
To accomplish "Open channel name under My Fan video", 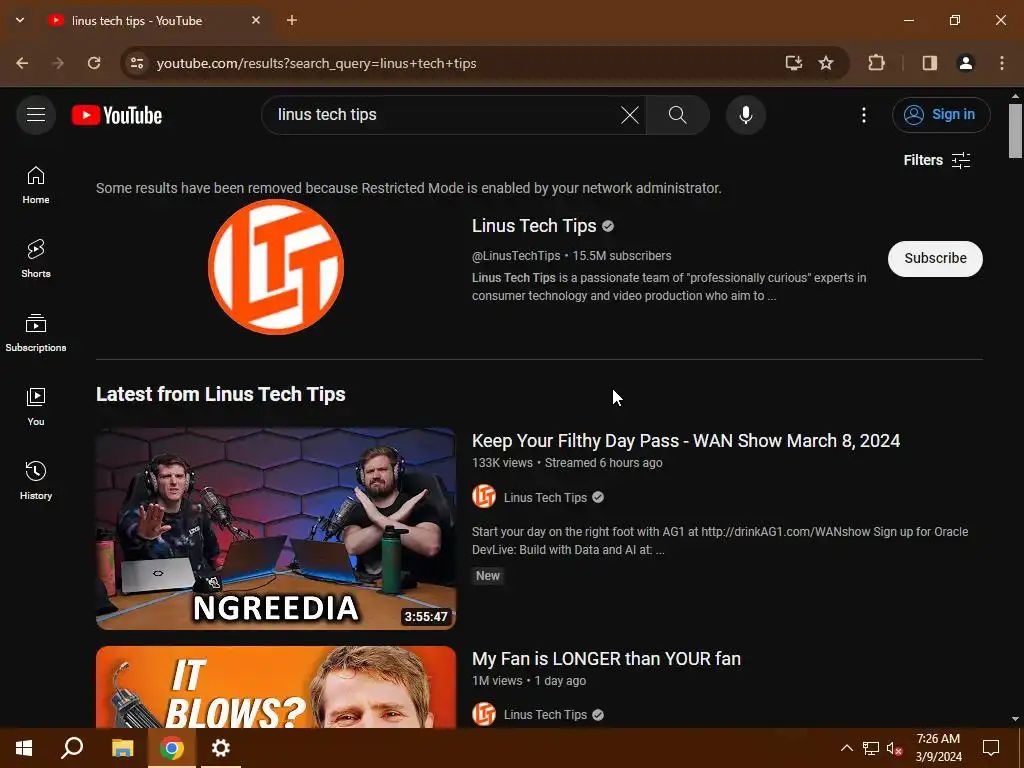I will [x=545, y=715].
